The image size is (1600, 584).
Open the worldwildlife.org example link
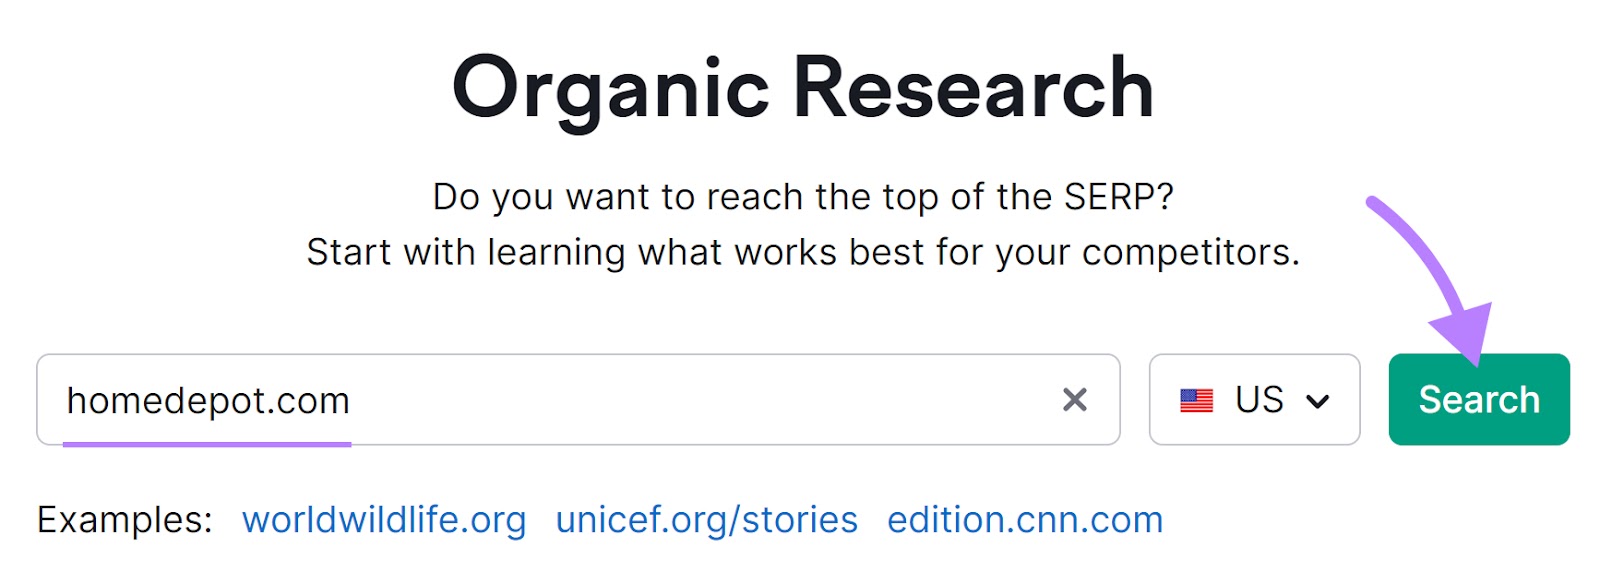click(x=386, y=519)
